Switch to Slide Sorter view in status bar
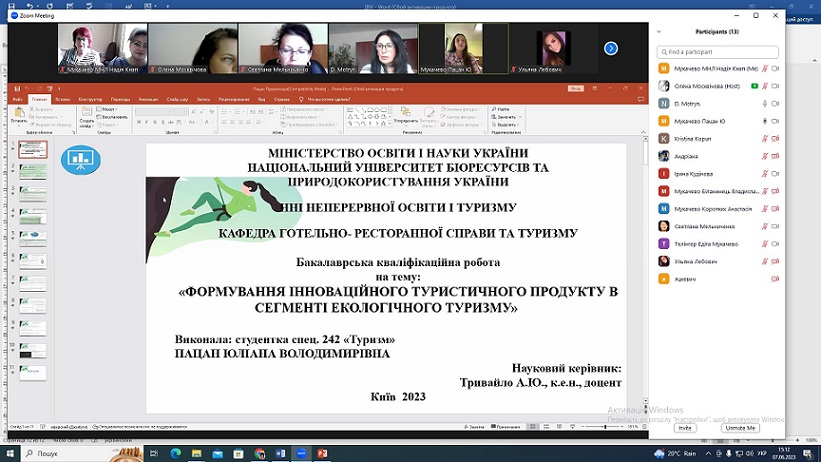 tap(546, 427)
